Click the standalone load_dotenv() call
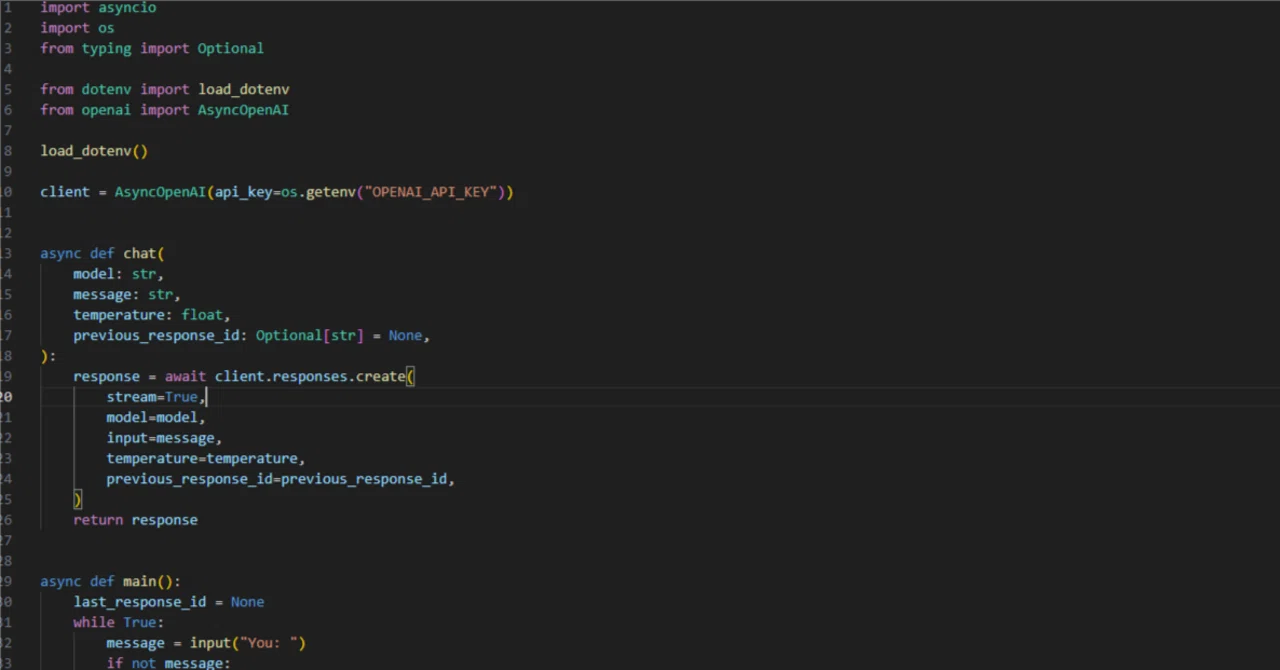 point(94,151)
